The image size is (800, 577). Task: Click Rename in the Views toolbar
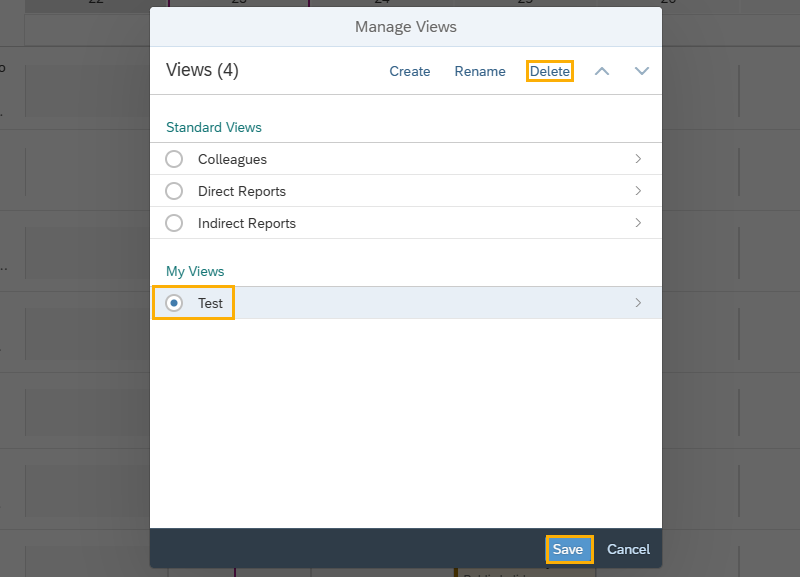480,72
